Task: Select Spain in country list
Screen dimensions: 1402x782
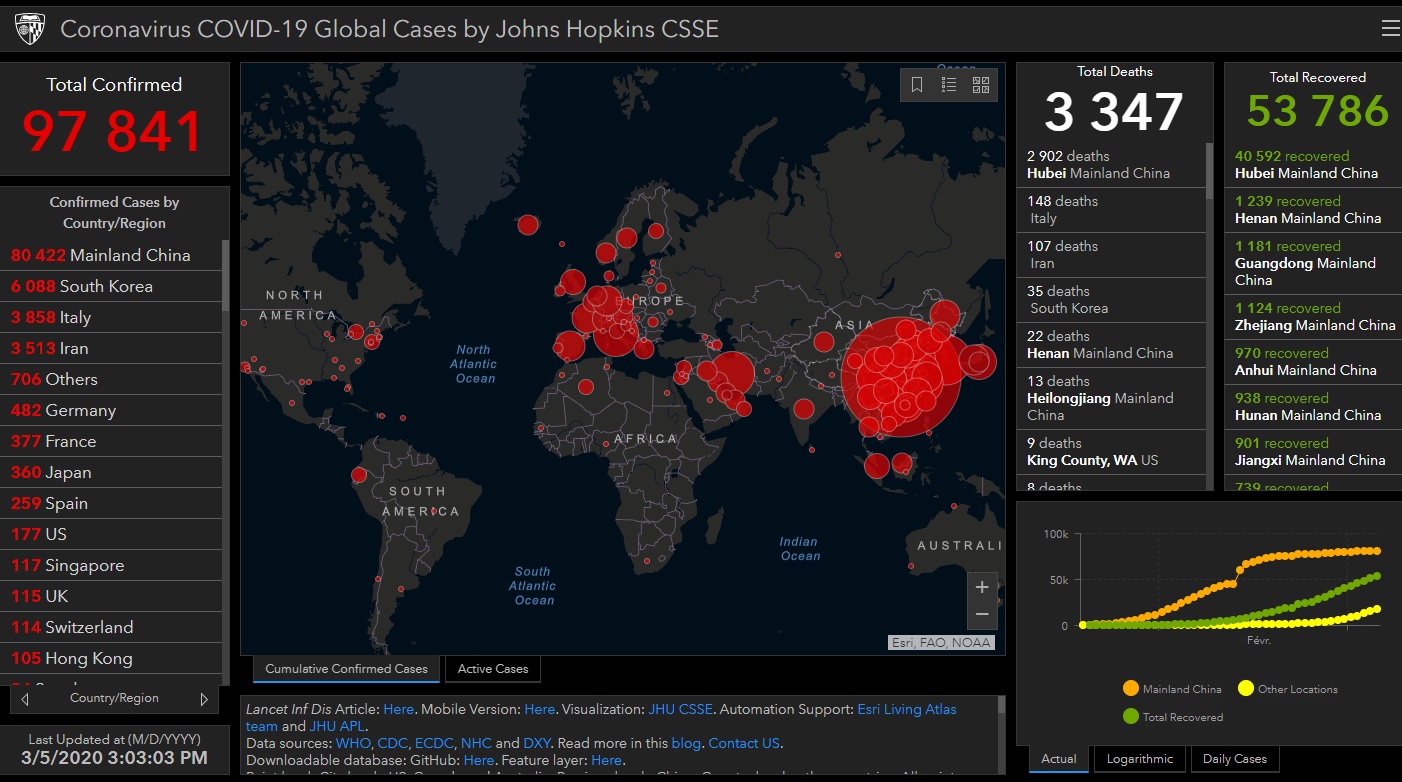Action: [x=111, y=503]
